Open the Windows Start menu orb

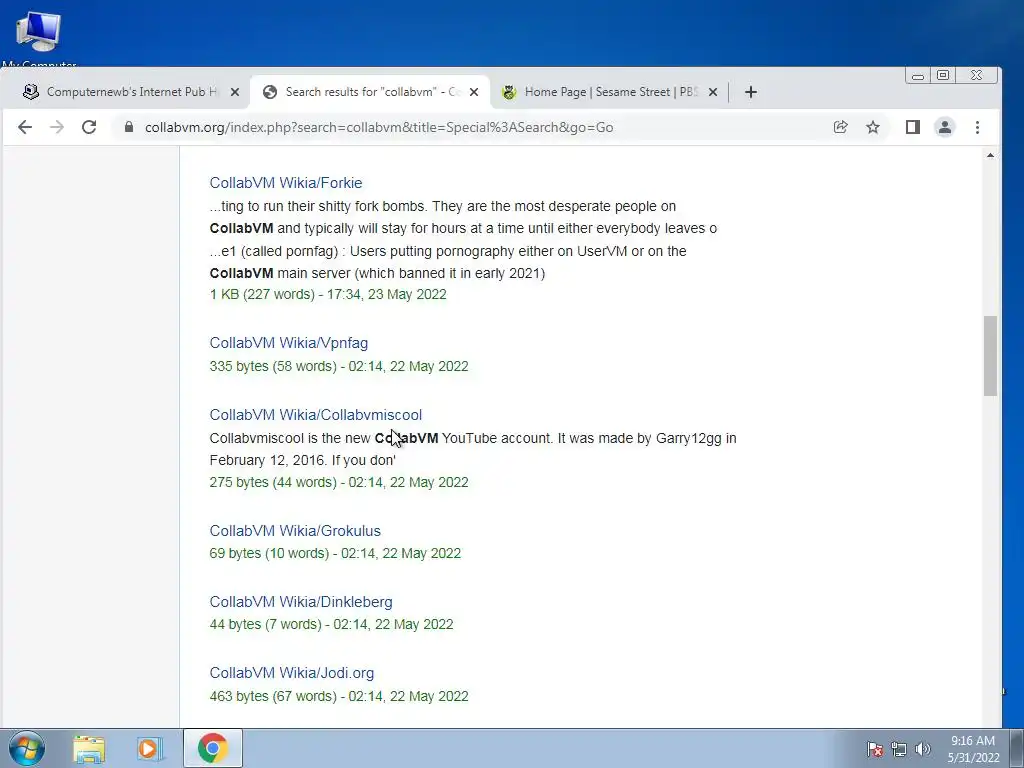click(27, 748)
